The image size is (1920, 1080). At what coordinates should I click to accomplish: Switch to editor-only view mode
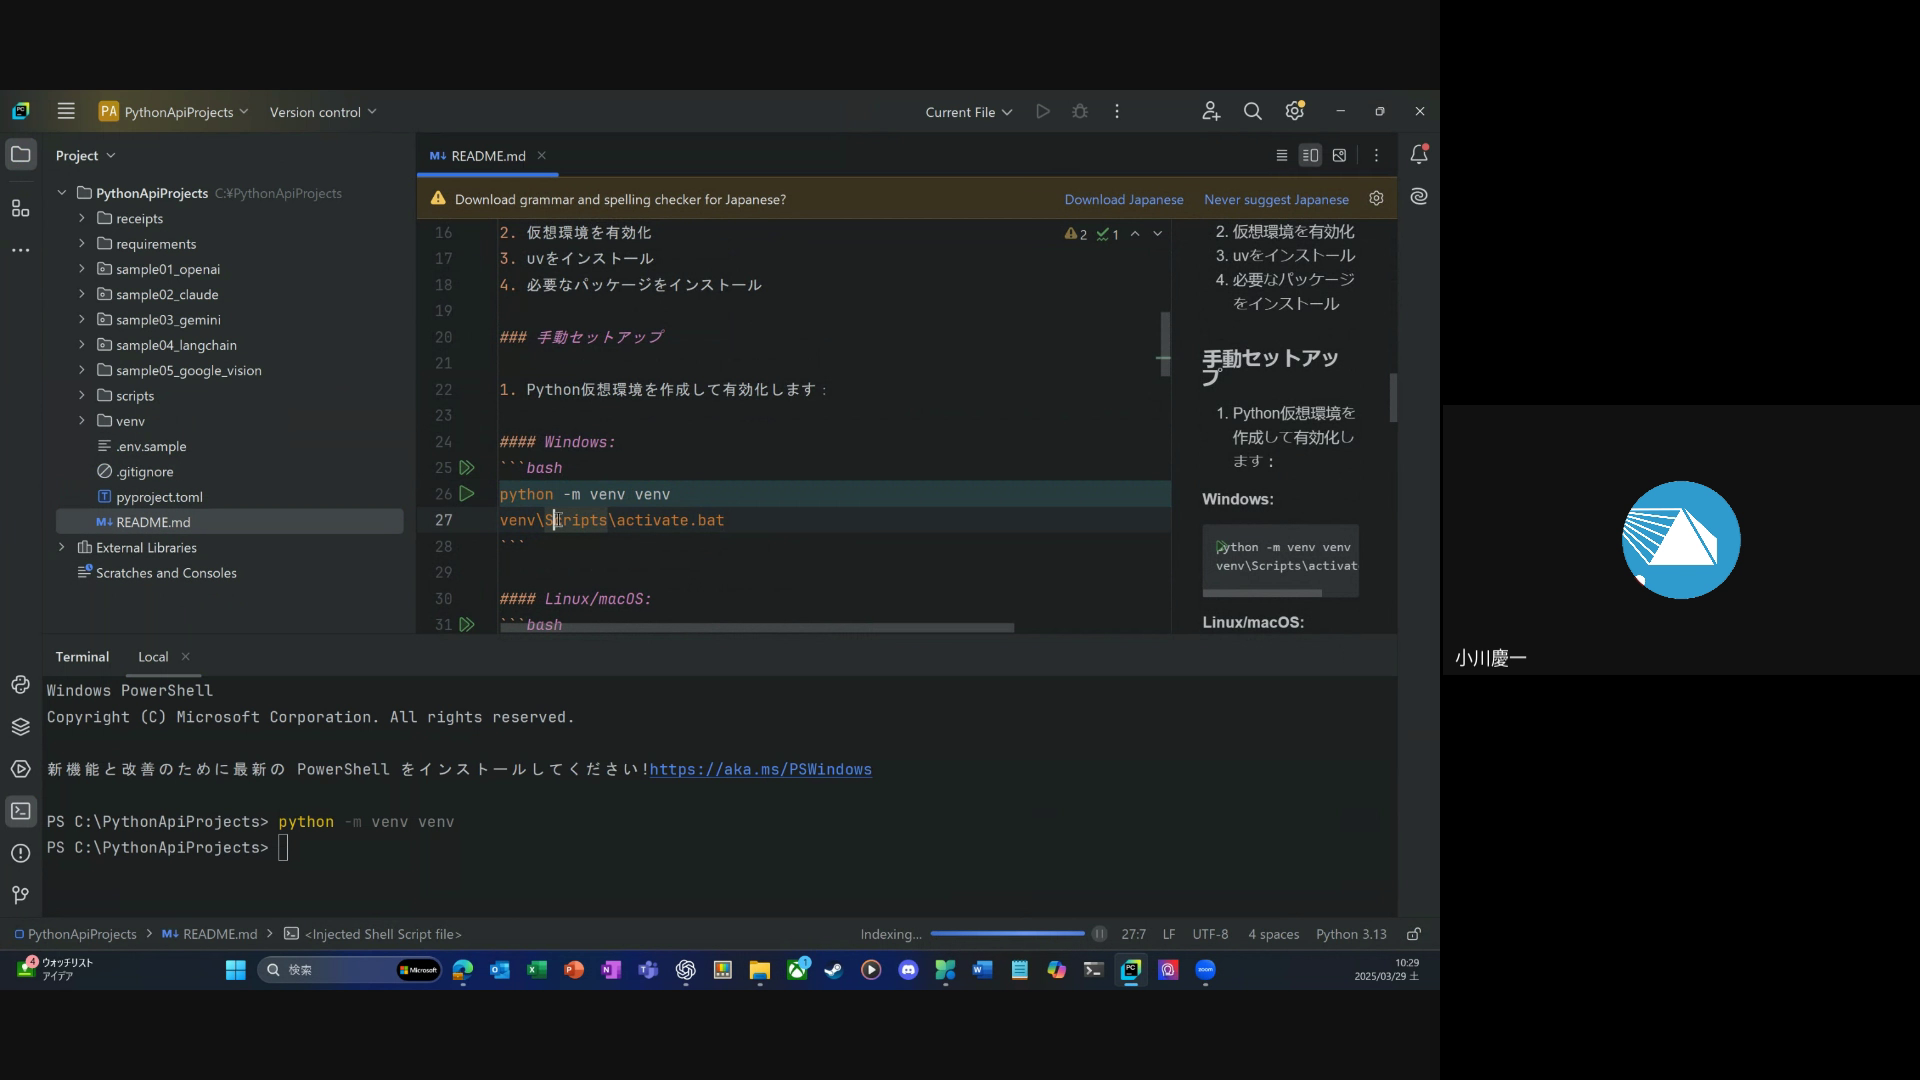point(1281,155)
